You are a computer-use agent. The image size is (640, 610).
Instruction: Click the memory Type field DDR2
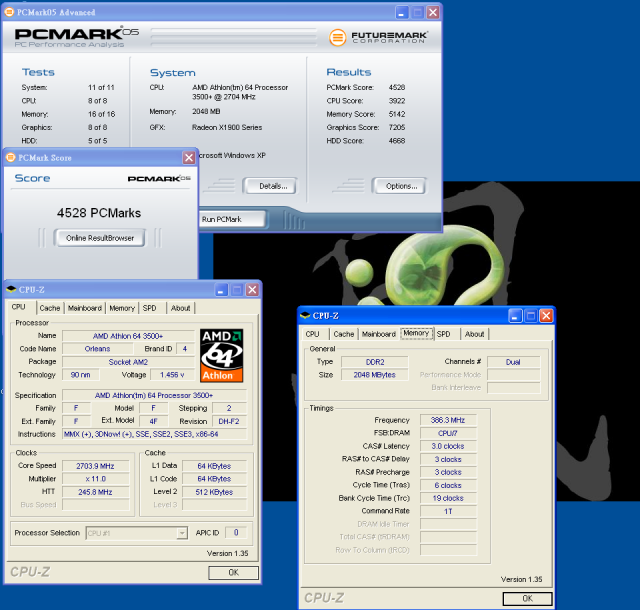click(x=375, y=362)
